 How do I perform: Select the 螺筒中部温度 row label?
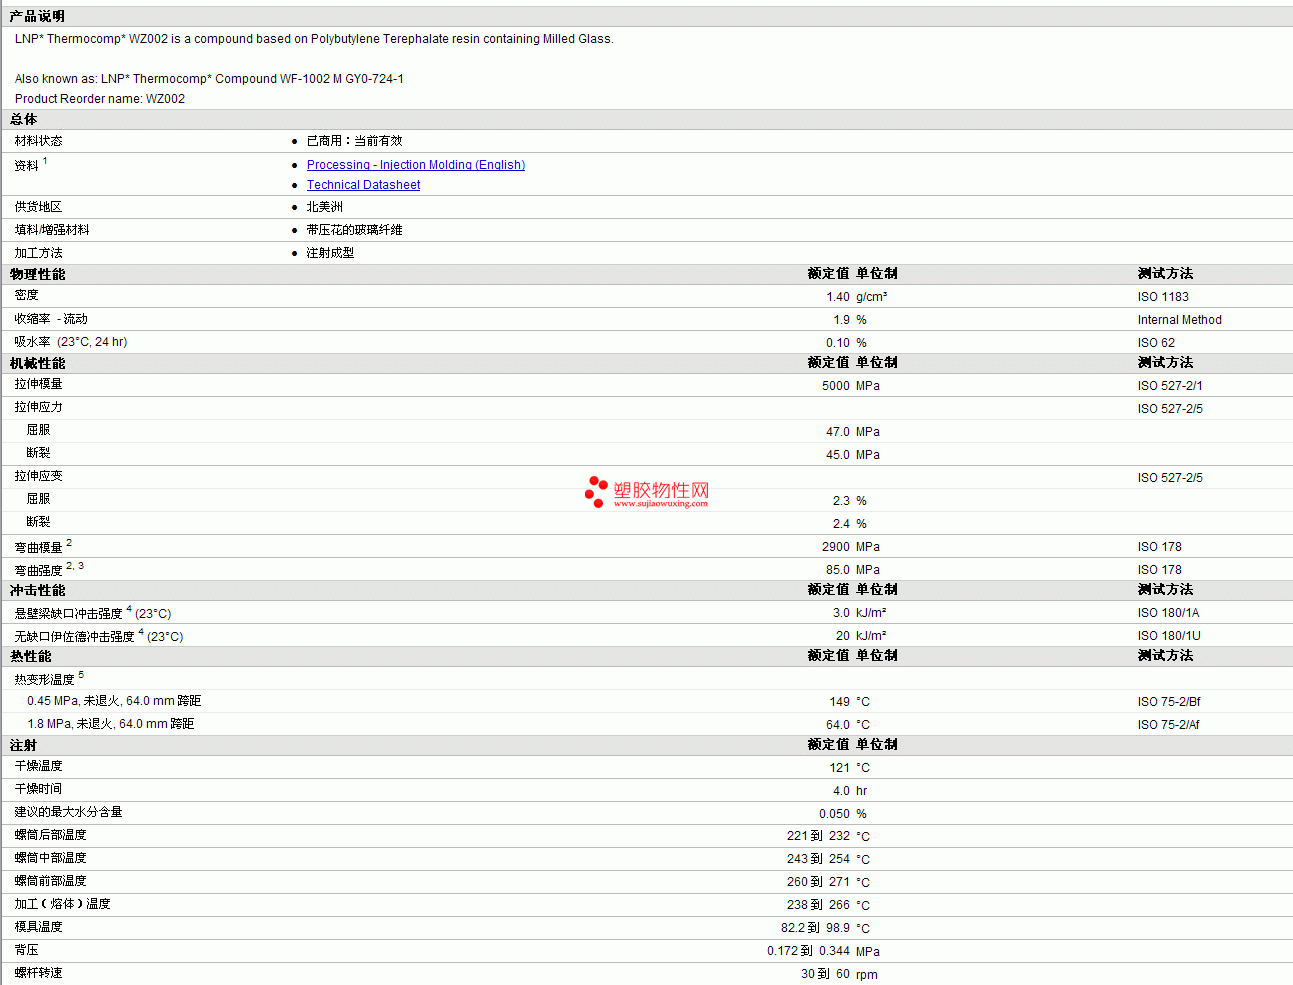50,858
